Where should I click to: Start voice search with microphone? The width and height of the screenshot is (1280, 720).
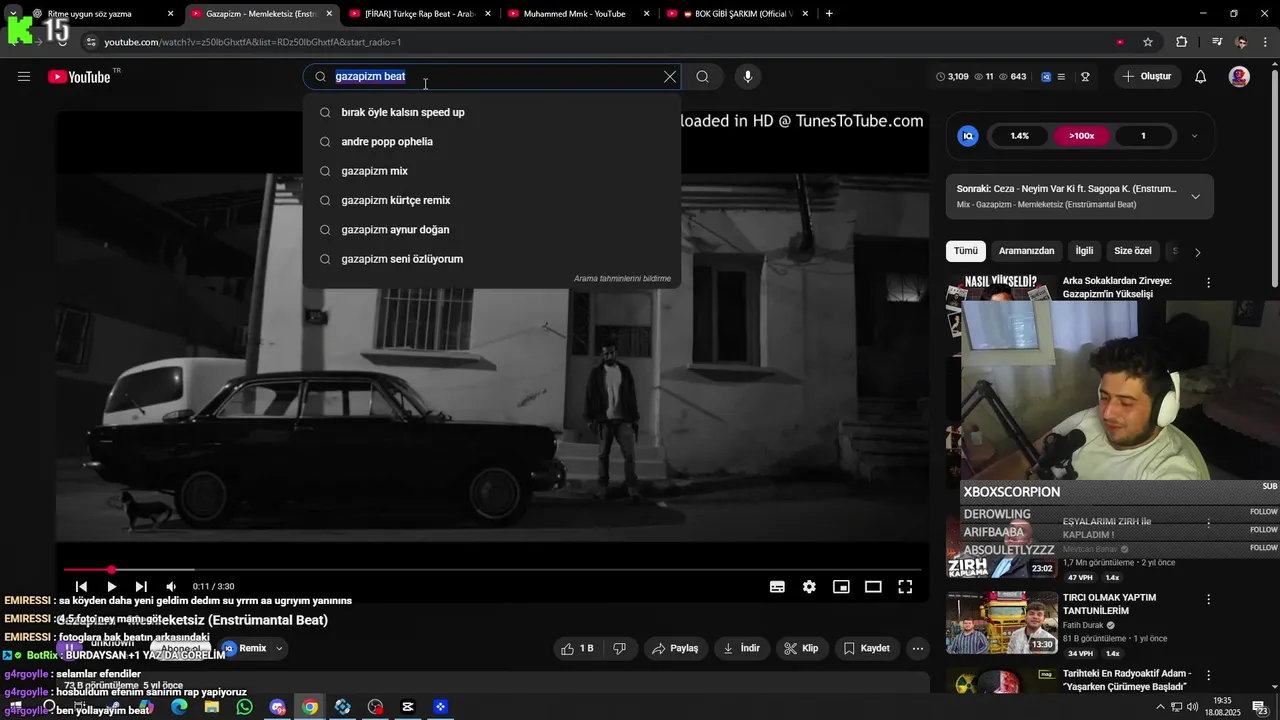[x=747, y=77]
